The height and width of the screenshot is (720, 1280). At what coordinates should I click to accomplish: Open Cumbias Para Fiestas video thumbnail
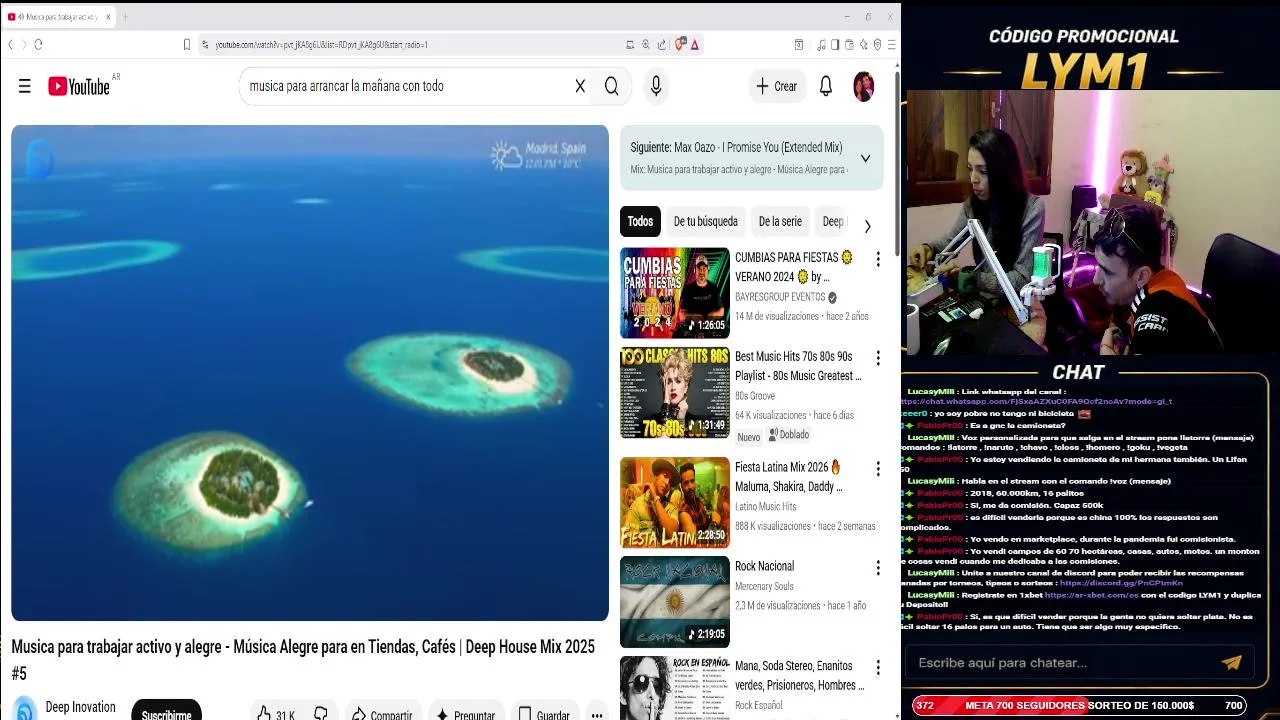(675, 293)
